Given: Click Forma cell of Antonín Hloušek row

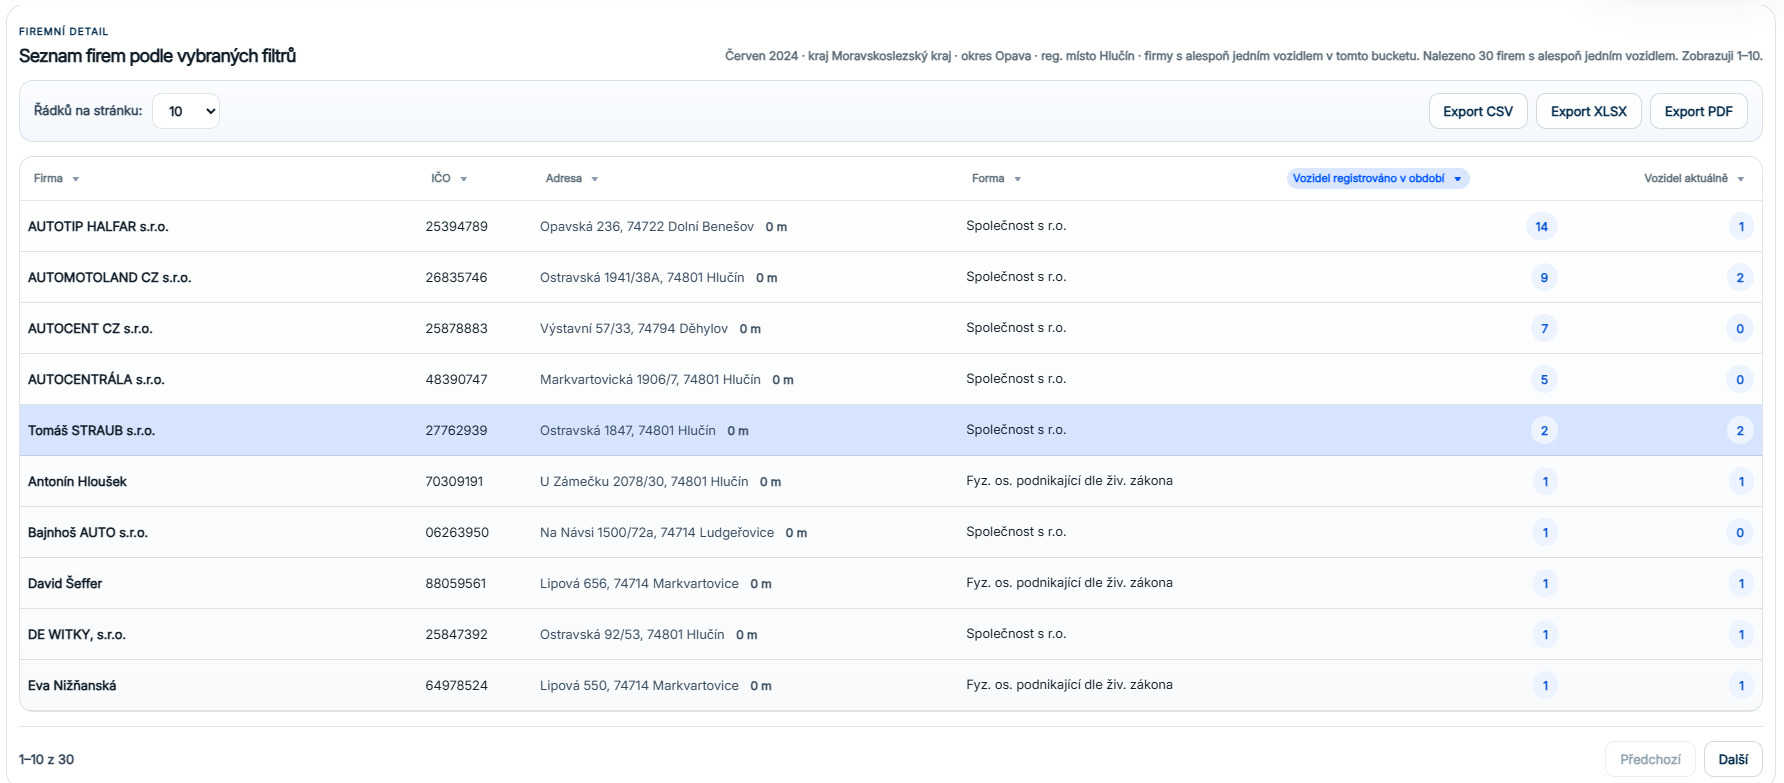Looking at the screenshot, I should [x=1069, y=481].
